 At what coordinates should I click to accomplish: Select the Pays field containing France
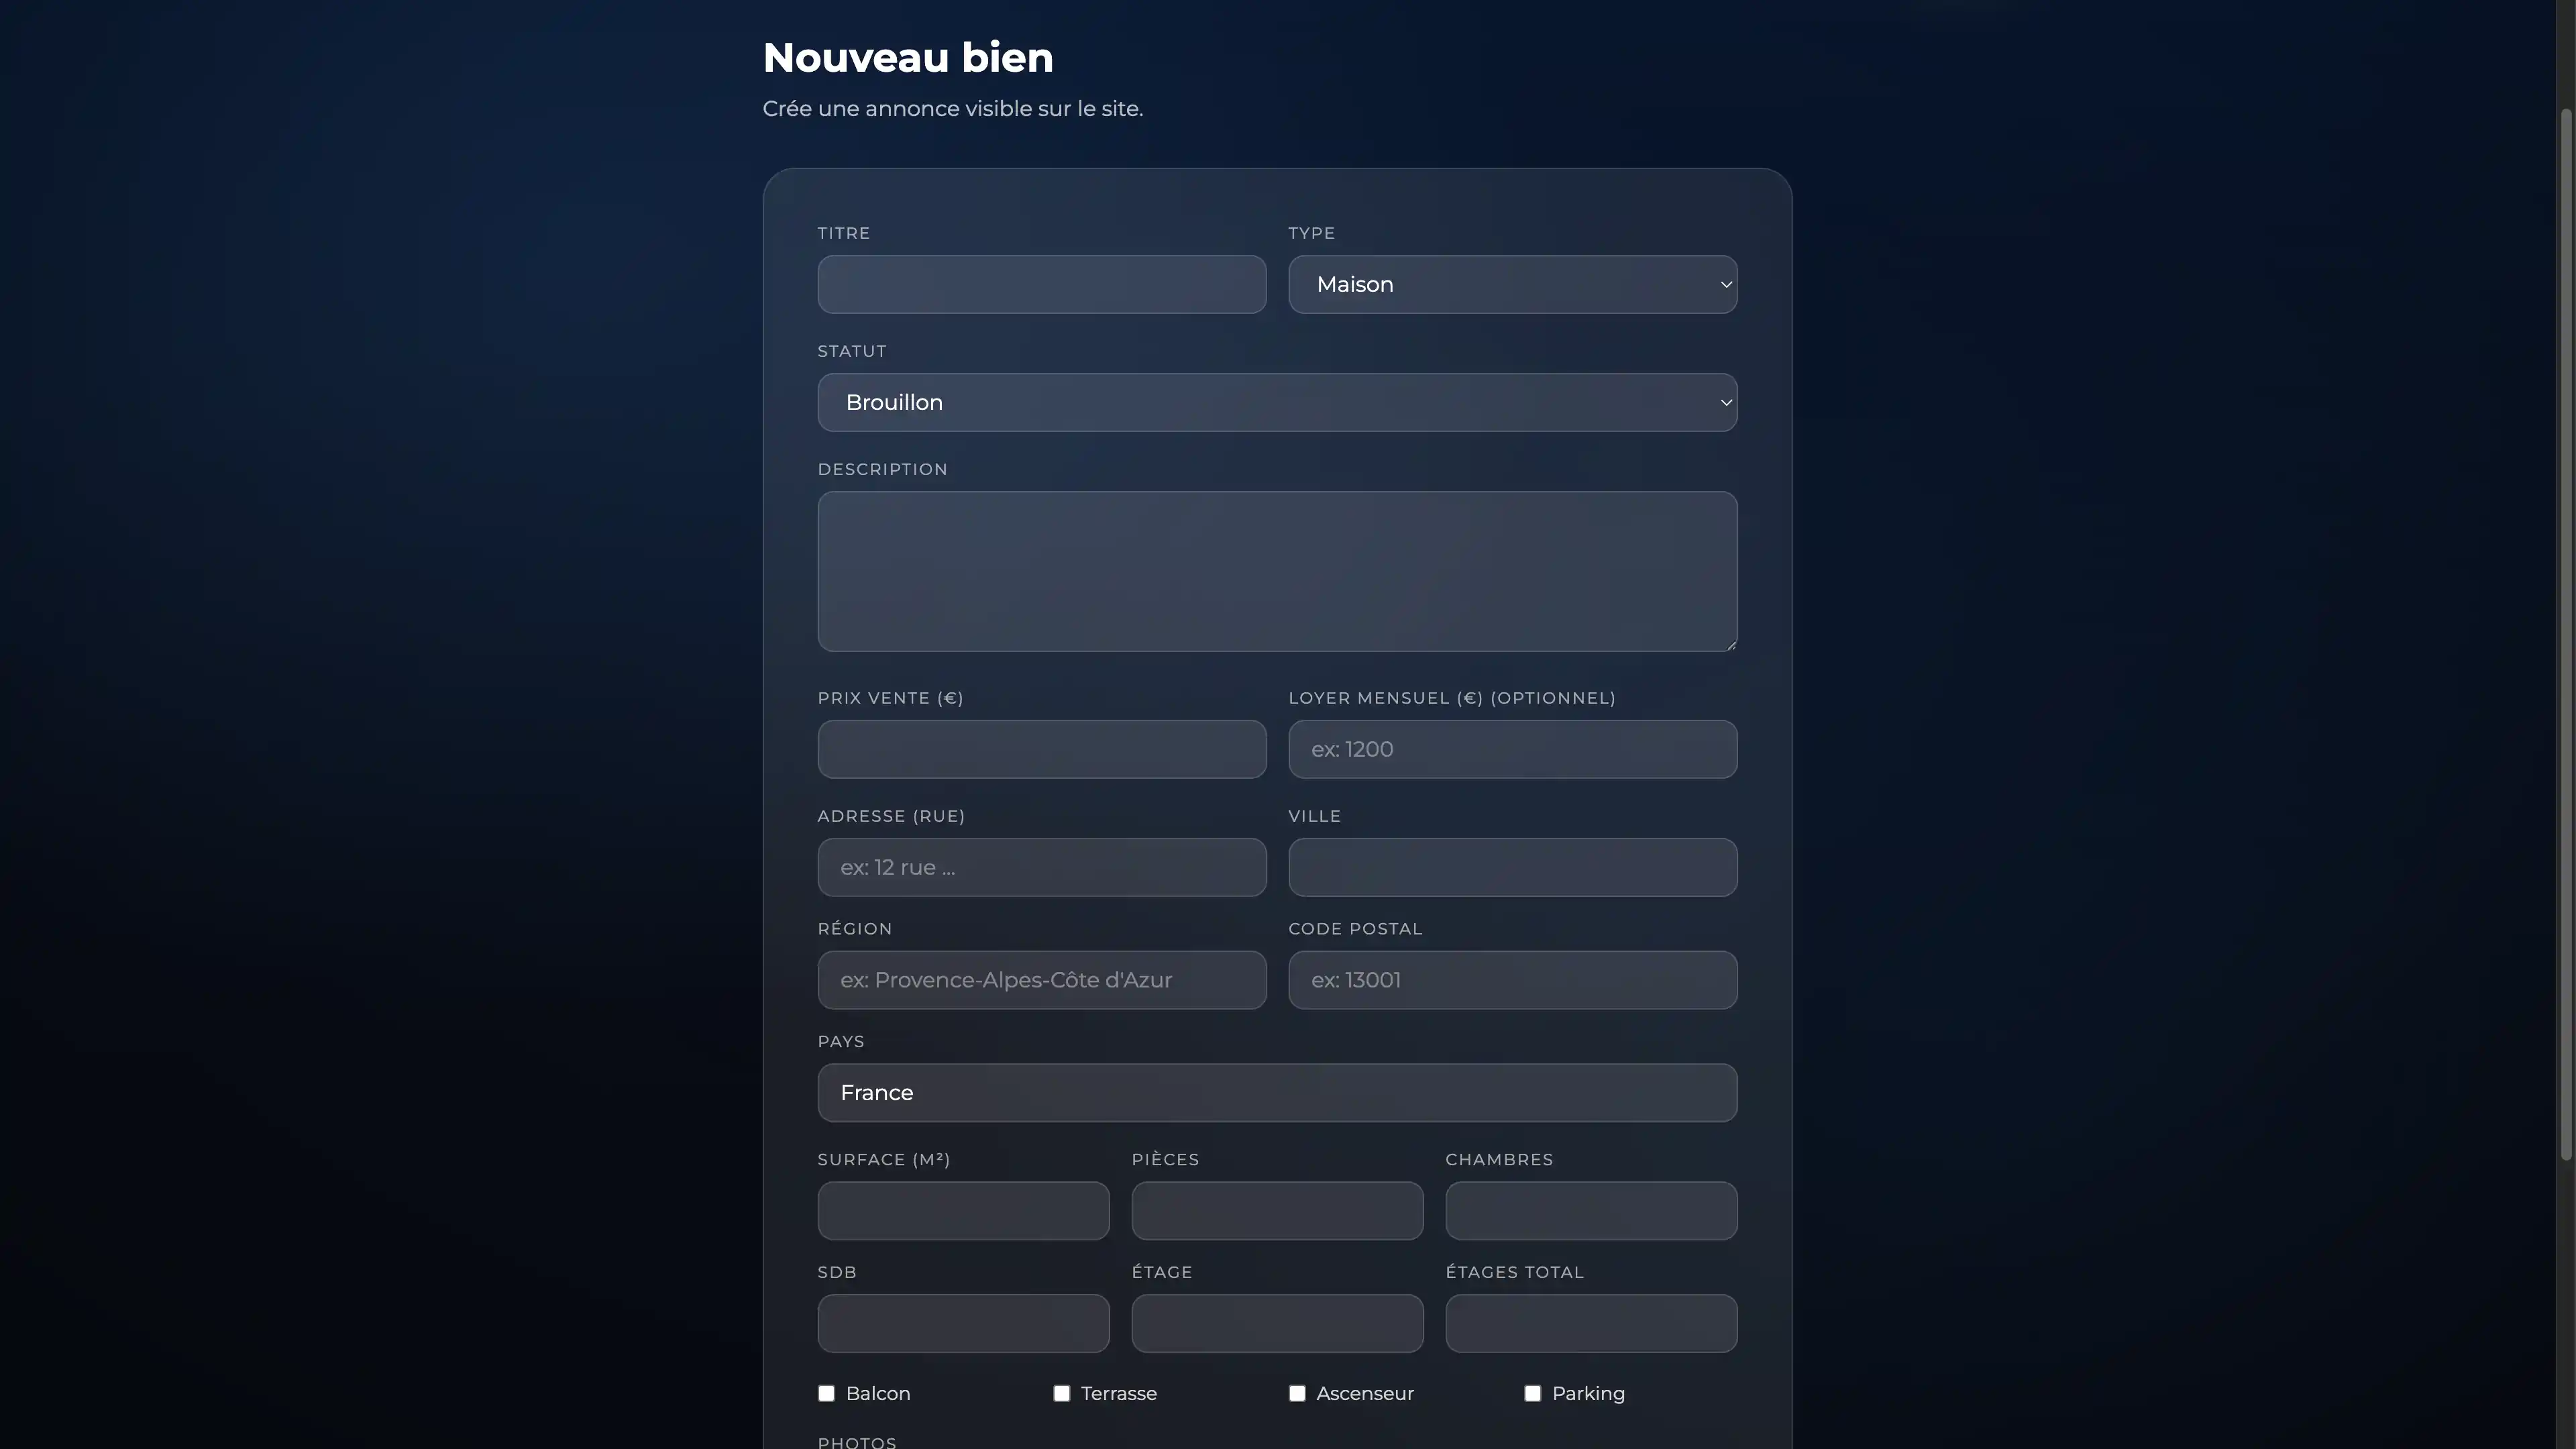pyautogui.click(x=1277, y=1092)
